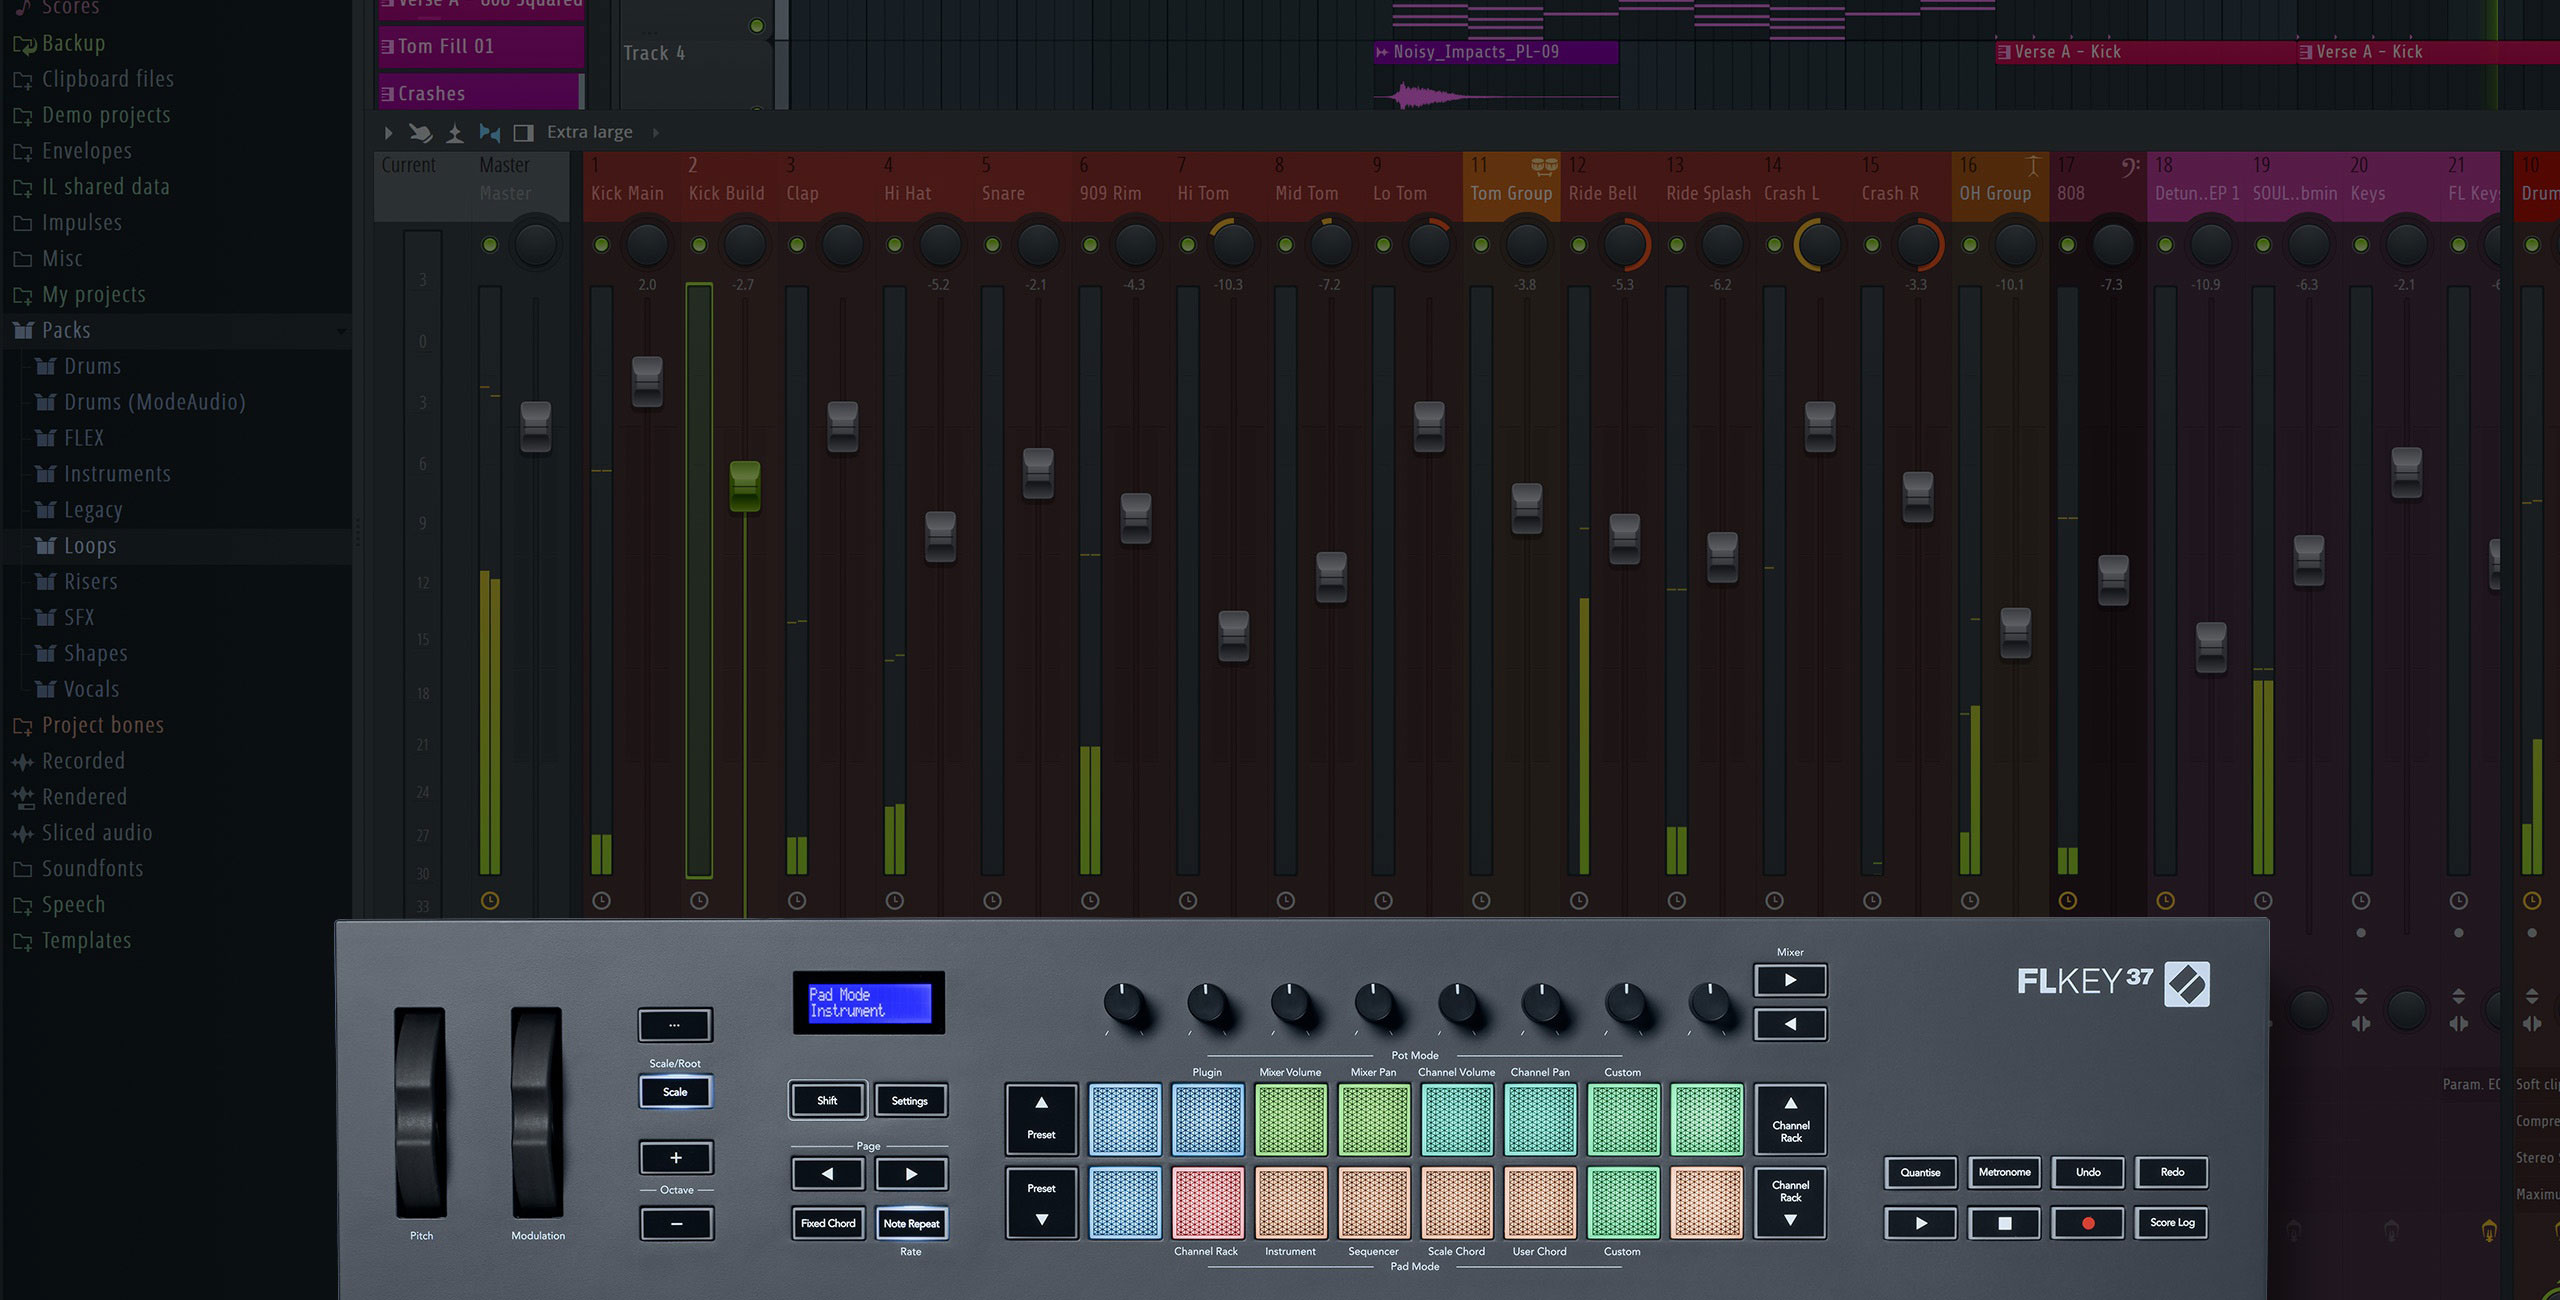Image resolution: width=2560 pixels, height=1300 pixels.
Task: Collapse the Packs folder in browser
Action: tap(66, 330)
